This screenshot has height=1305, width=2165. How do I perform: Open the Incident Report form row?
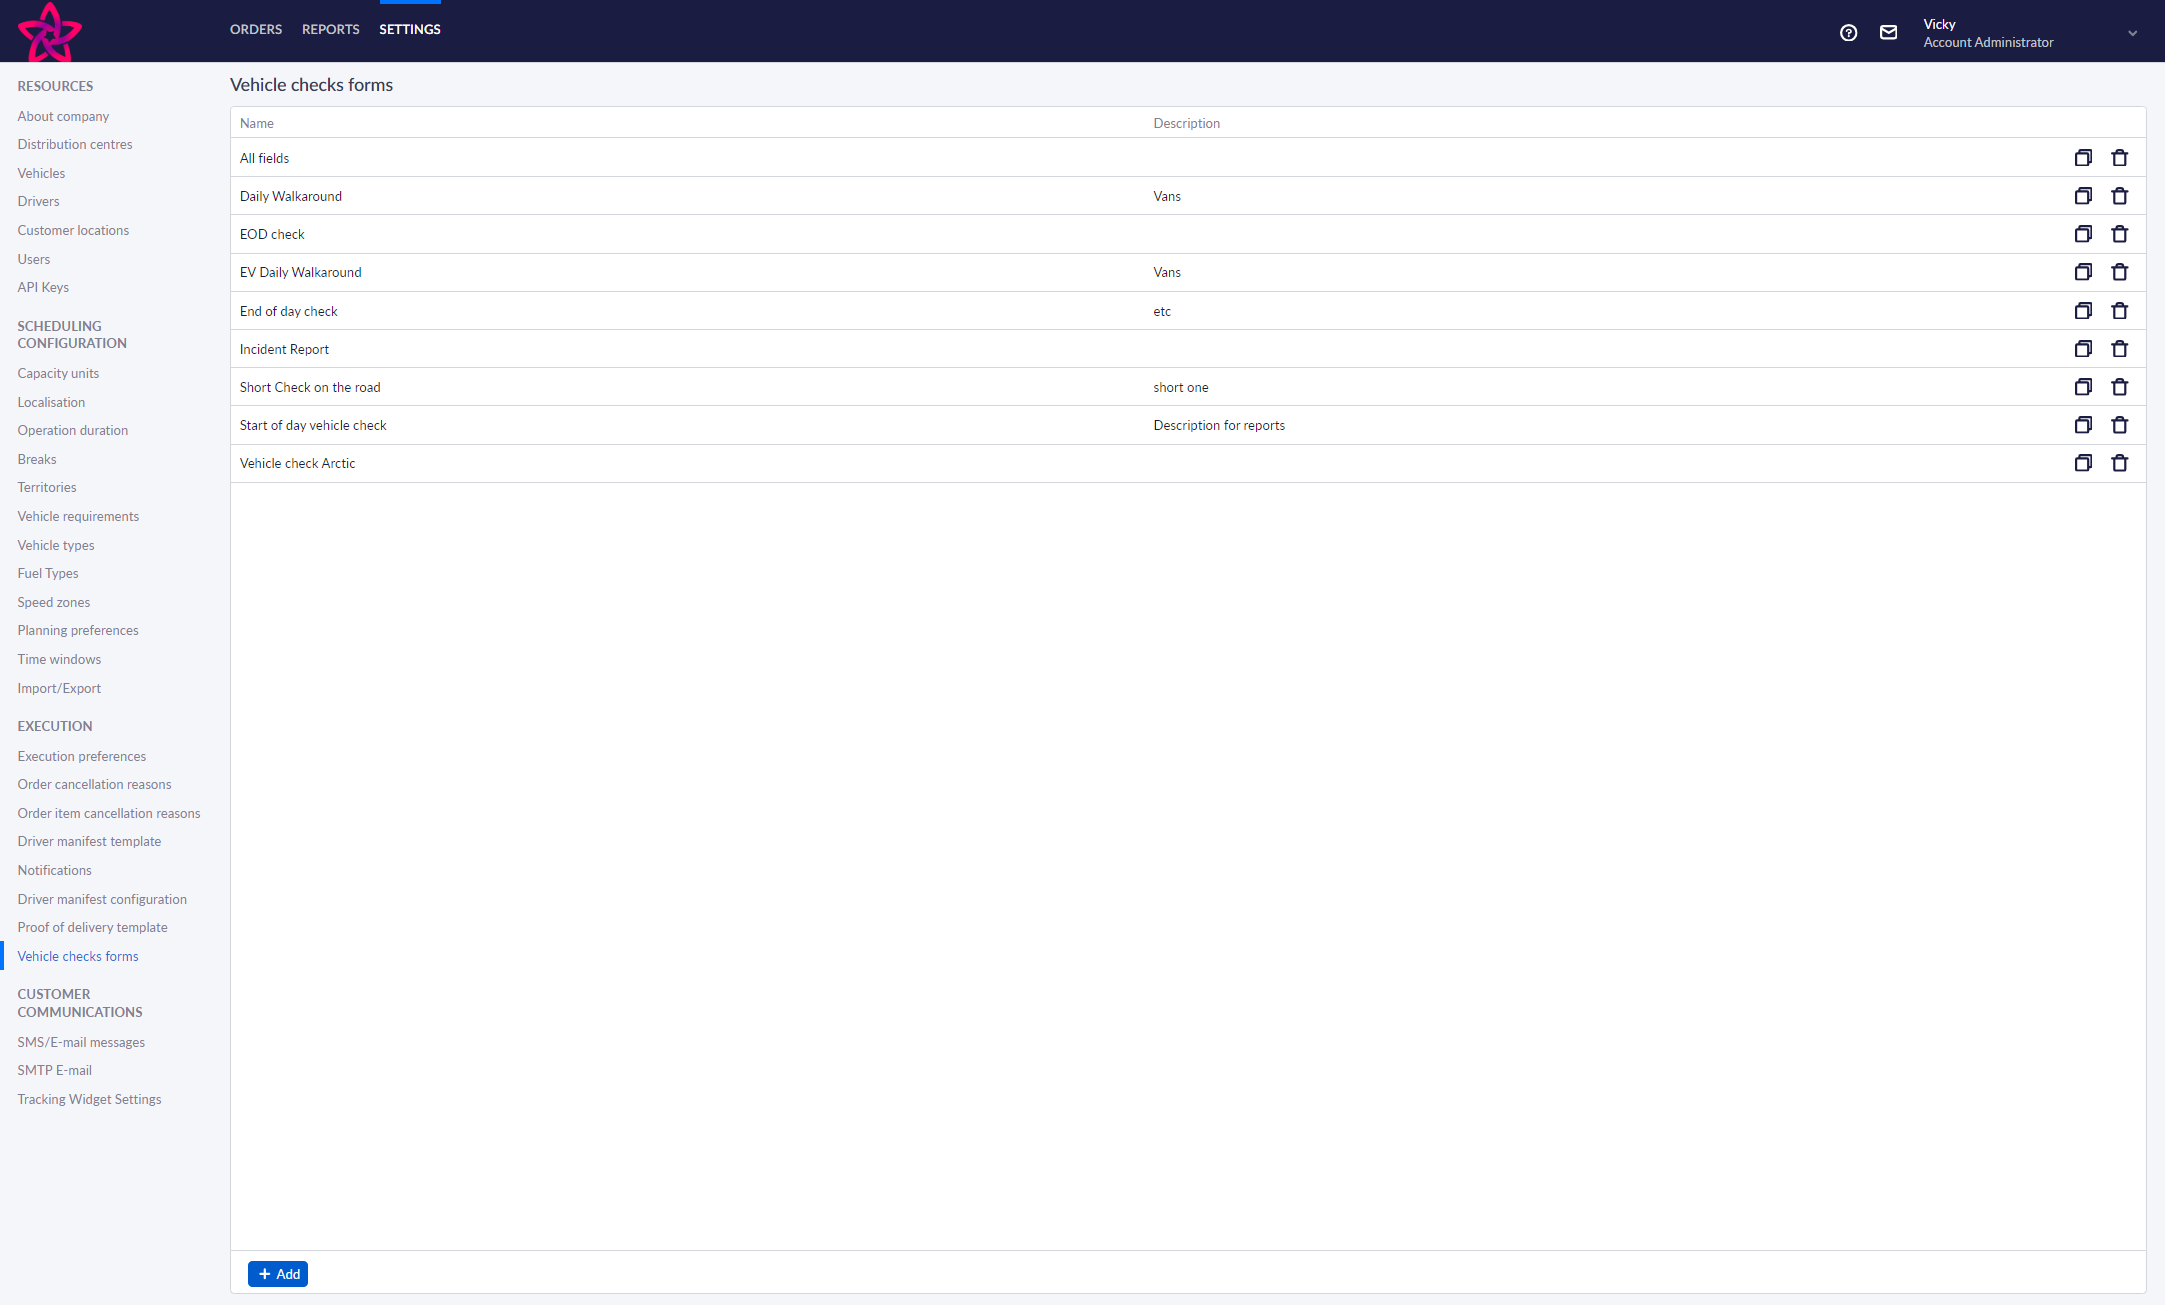point(1188,349)
